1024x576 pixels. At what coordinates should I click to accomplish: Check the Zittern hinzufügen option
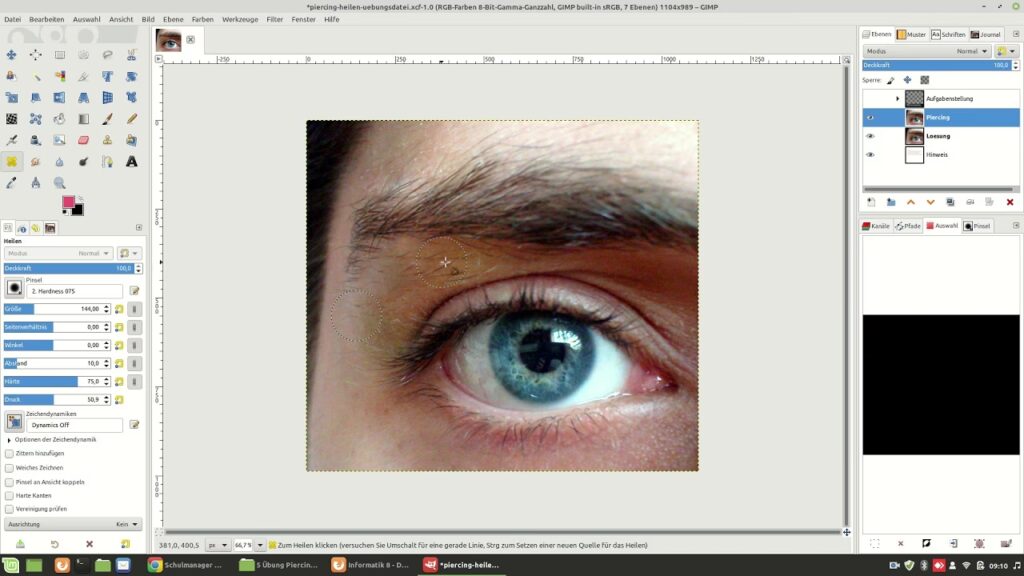[10, 453]
